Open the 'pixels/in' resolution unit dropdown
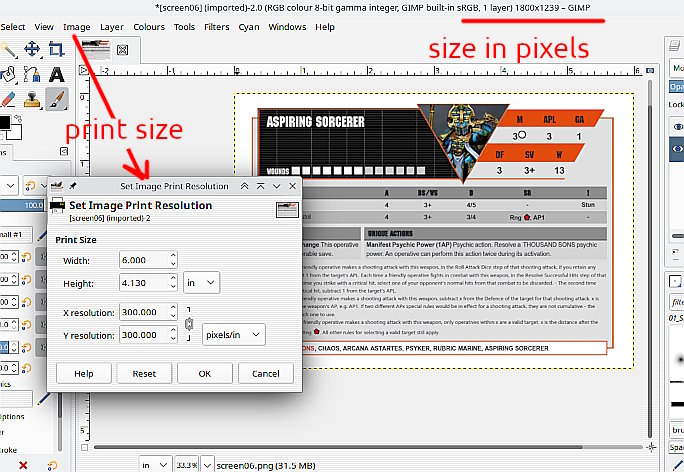Viewport: 684px width, 472px height. [x=233, y=335]
